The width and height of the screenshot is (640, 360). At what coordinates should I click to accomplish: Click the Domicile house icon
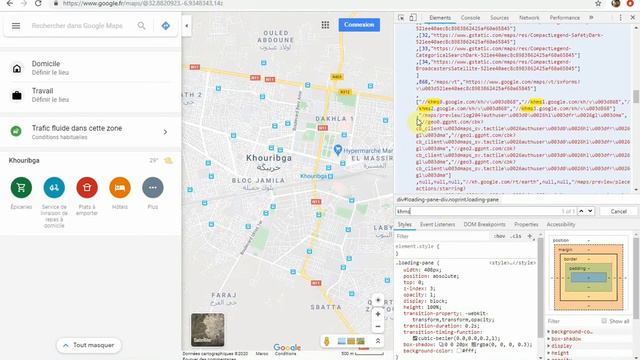pyautogui.click(x=17, y=68)
